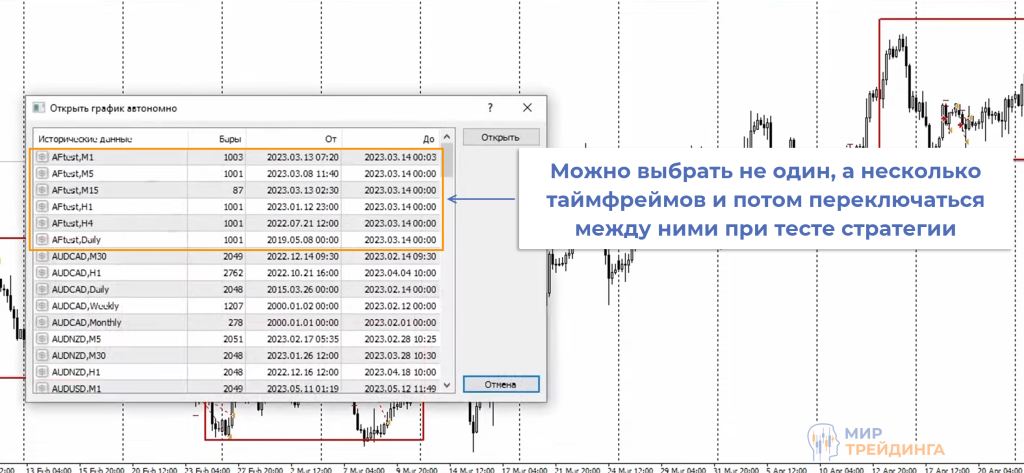Click the icon beside AUDCAD,Monthly row
Image resolution: width=1024 pixels, height=473 pixels.
[42, 322]
